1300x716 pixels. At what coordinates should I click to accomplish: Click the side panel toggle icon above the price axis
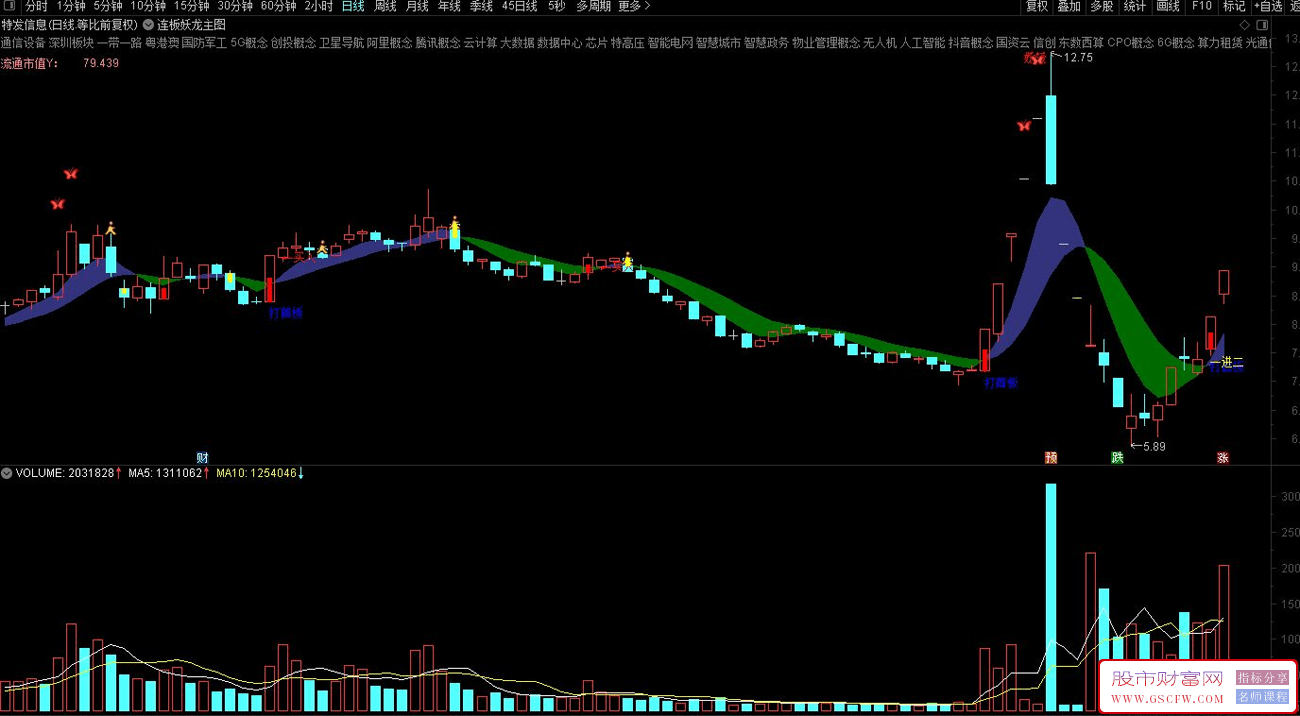click(x=1261, y=24)
